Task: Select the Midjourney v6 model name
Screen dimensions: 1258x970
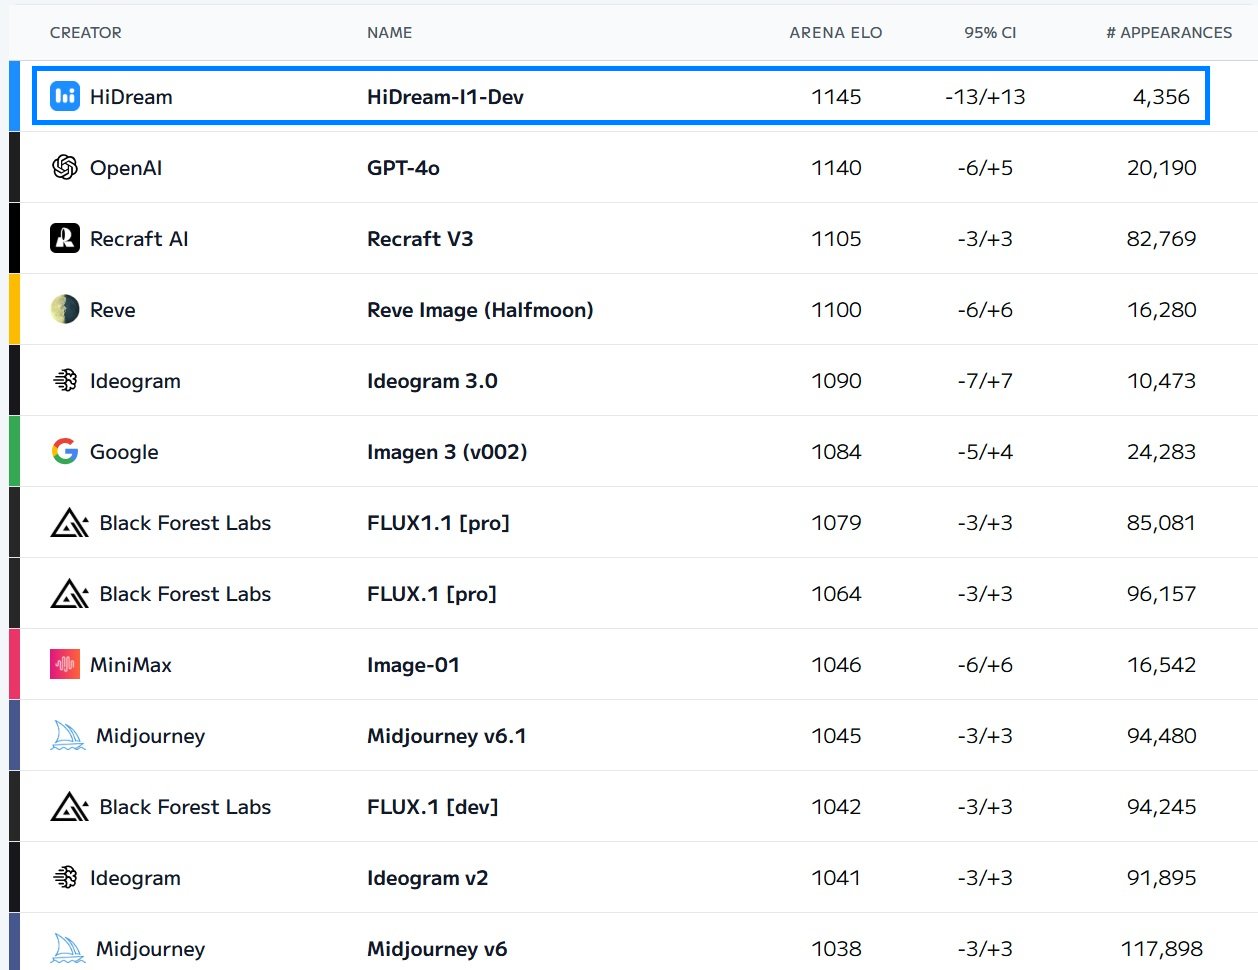Action: pos(437,949)
